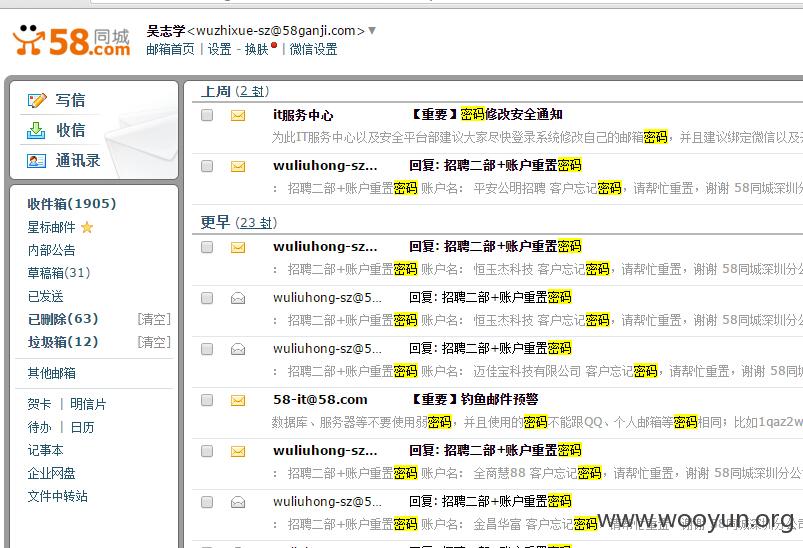Tick checkbox for first 恒玉杰科技 email
Viewport: 803px width, 548px height.
coord(207,247)
